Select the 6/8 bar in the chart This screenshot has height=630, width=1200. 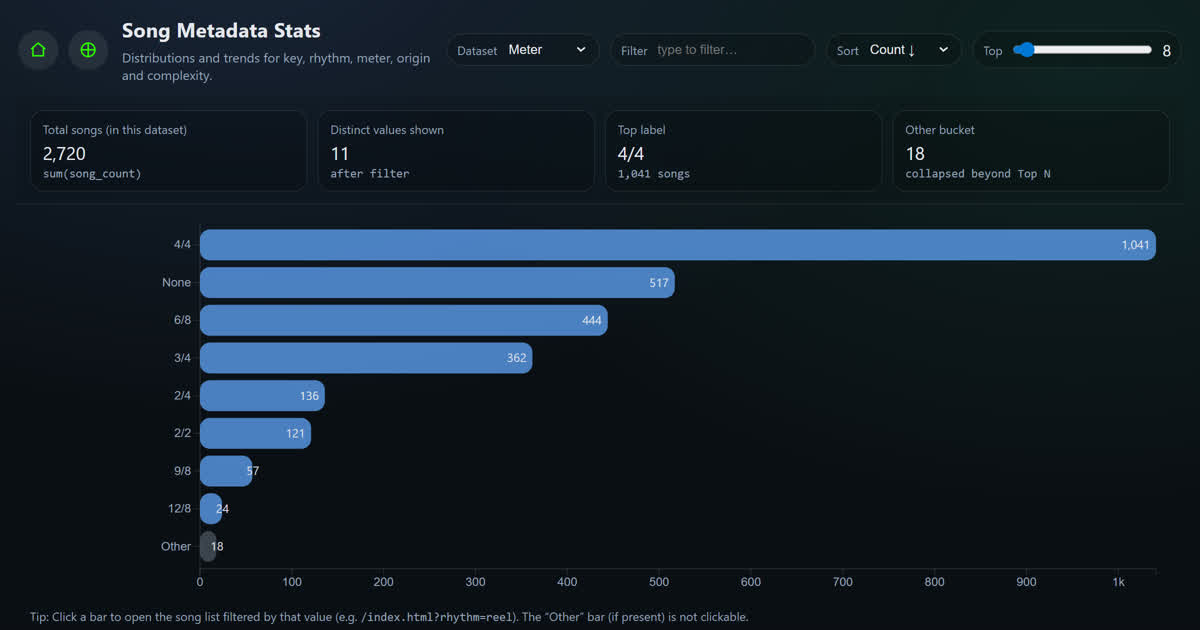(x=400, y=320)
